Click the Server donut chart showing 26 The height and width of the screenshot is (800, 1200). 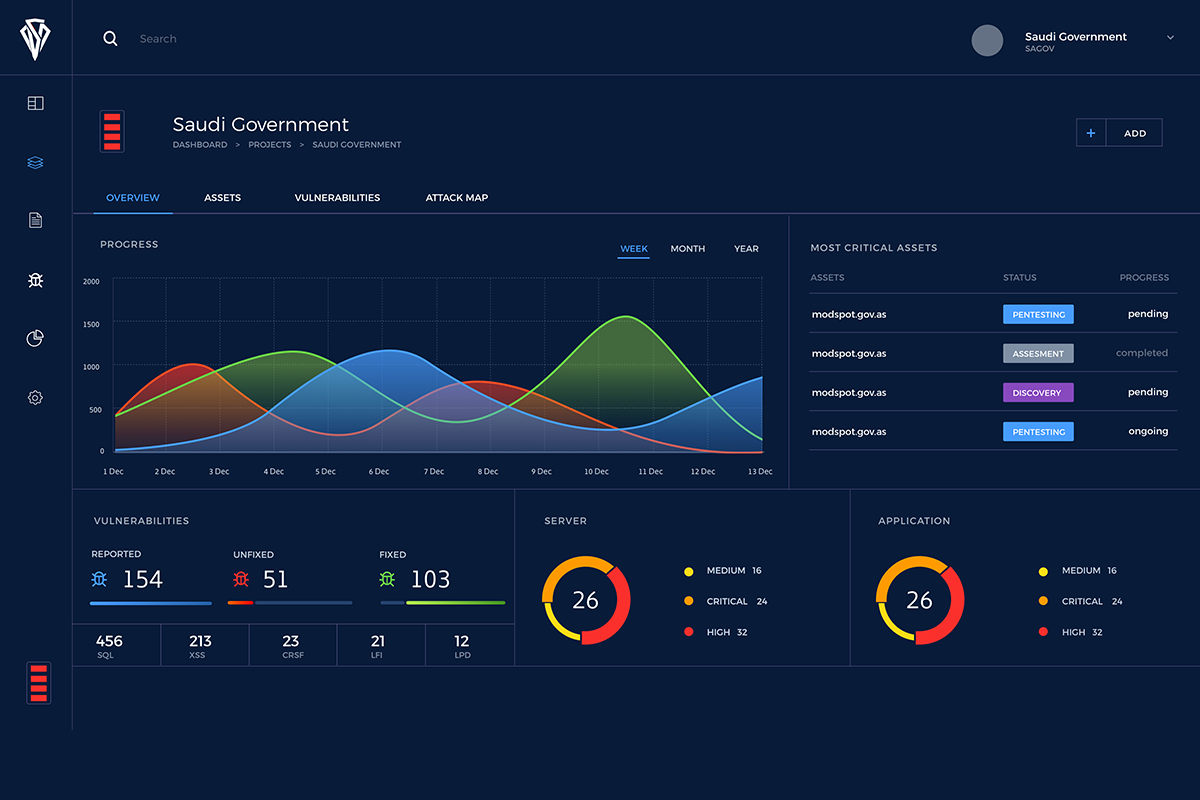586,600
